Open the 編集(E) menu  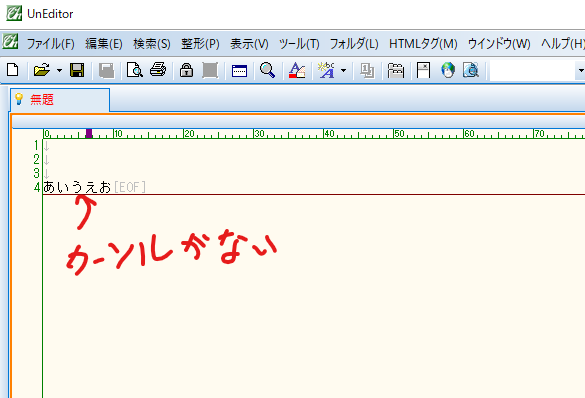coord(104,44)
